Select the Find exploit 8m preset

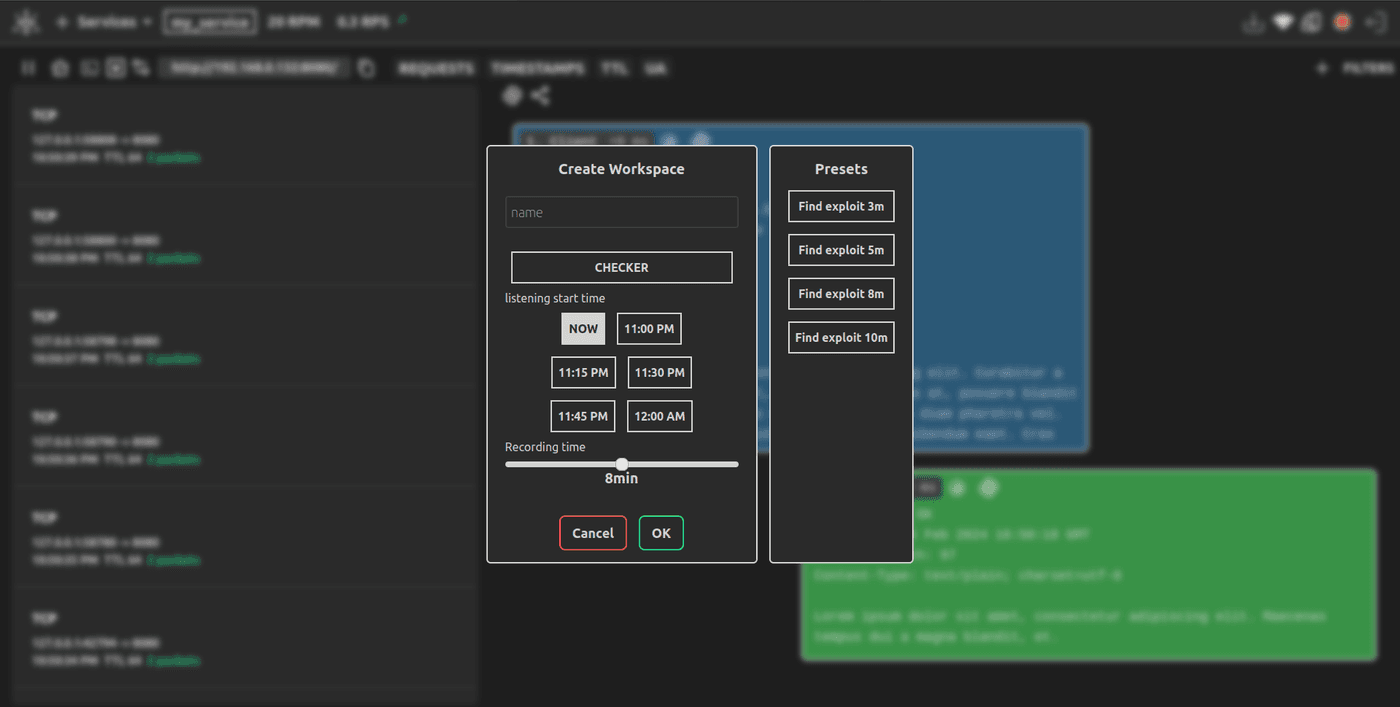click(x=841, y=294)
